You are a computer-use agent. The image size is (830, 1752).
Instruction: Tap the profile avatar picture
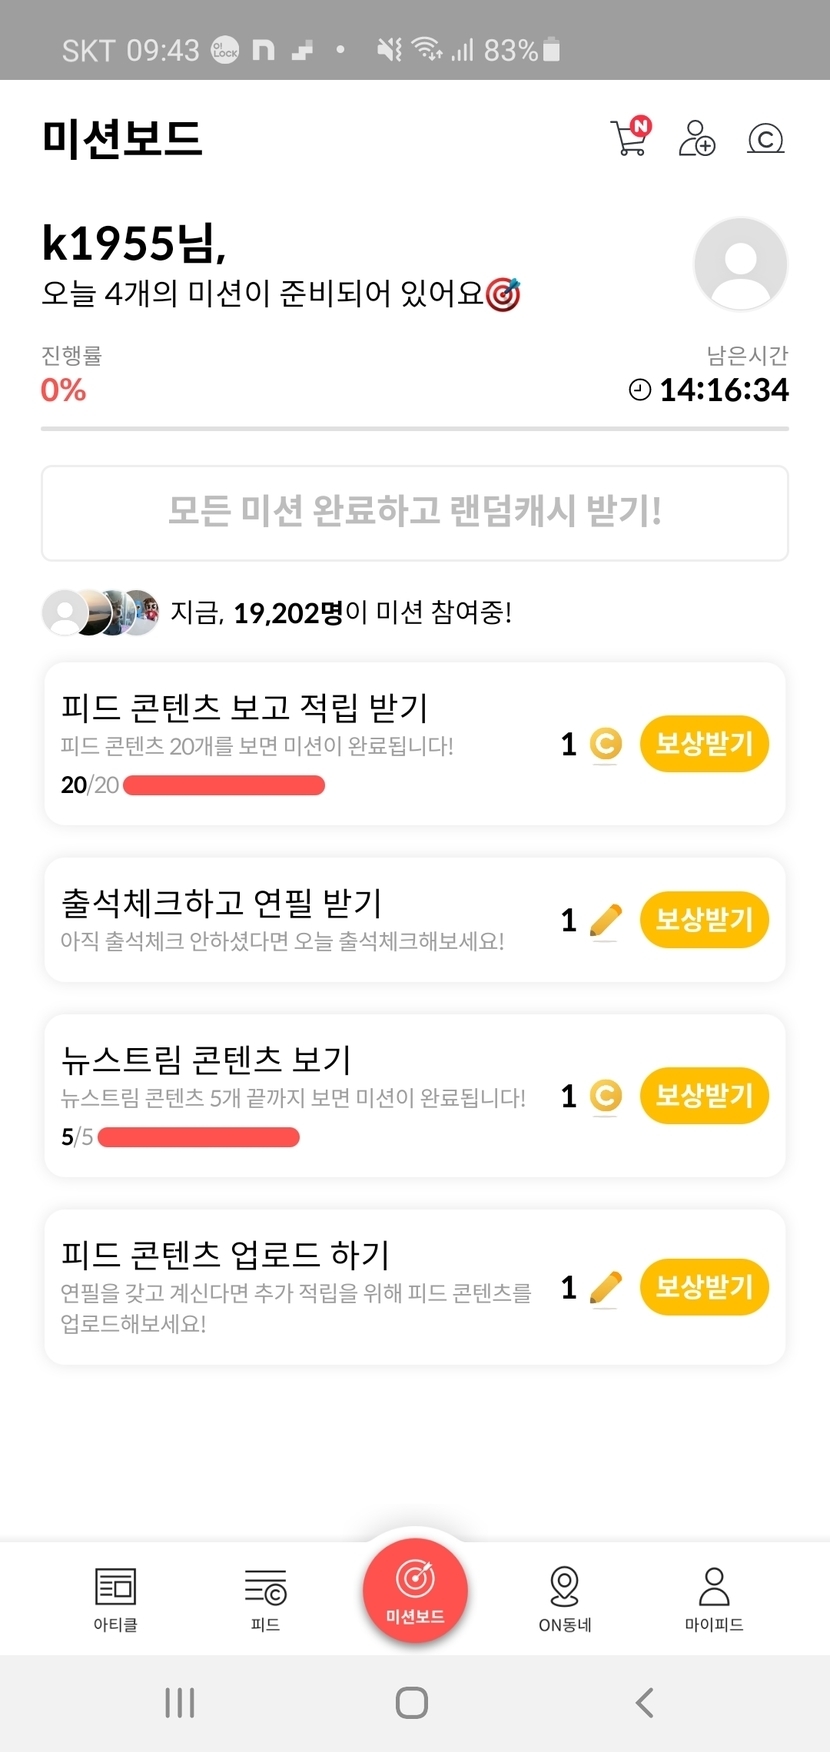(x=740, y=264)
